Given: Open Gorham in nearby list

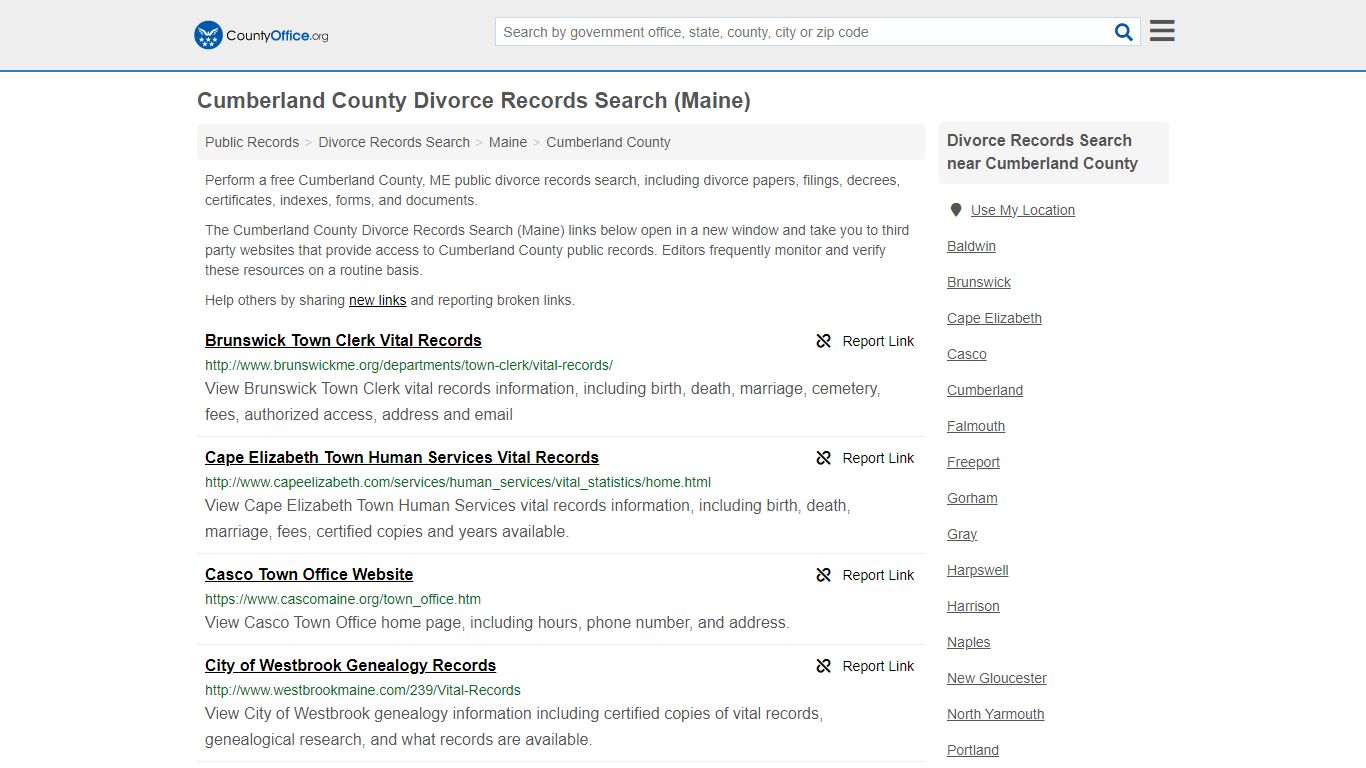Looking at the screenshot, I should 972,498.
